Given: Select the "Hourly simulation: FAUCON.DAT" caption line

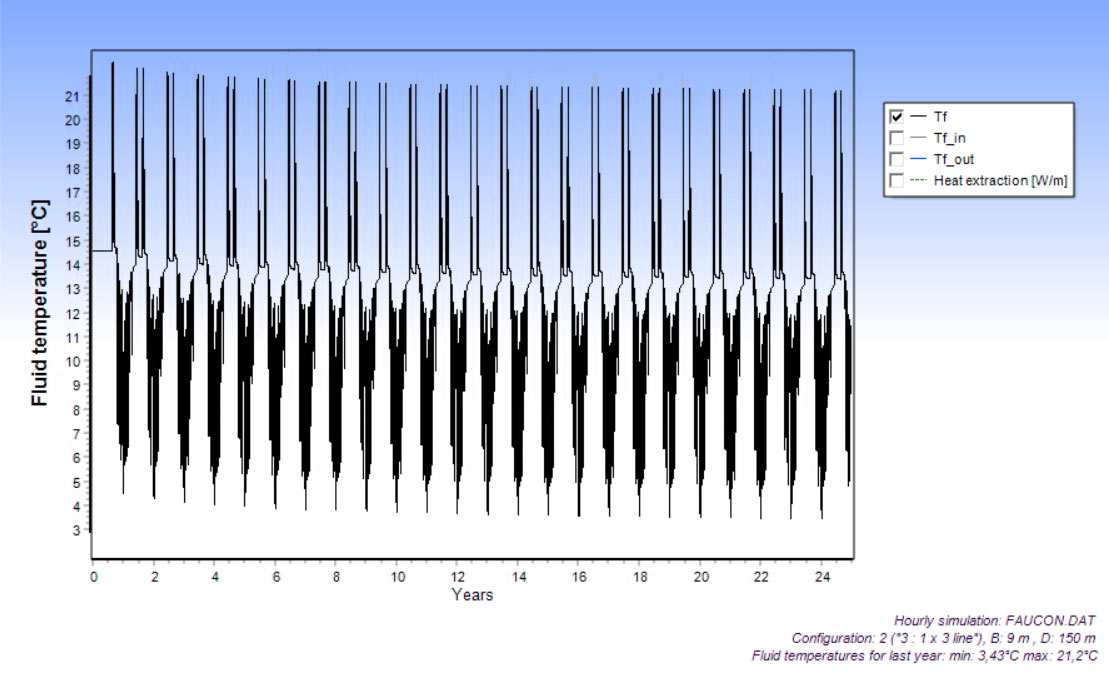Looking at the screenshot, I should [994, 620].
